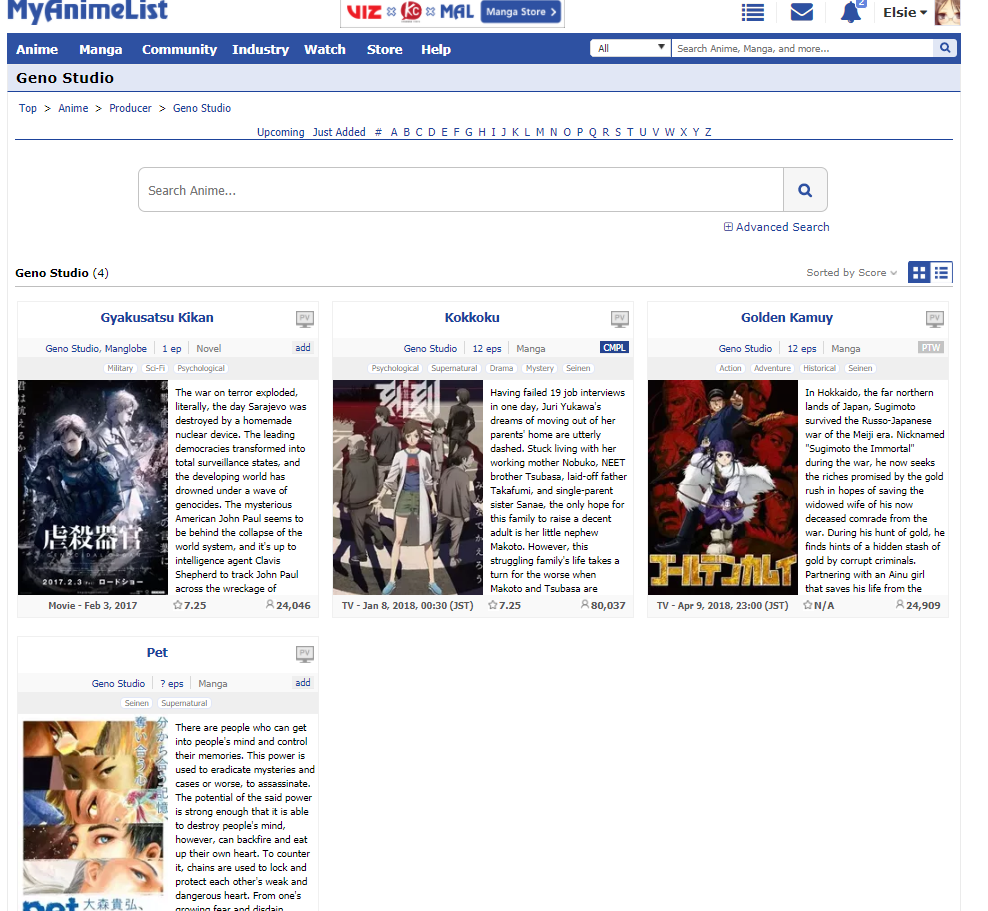Click the Geno Studio breadcrumb link

tap(202, 108)
